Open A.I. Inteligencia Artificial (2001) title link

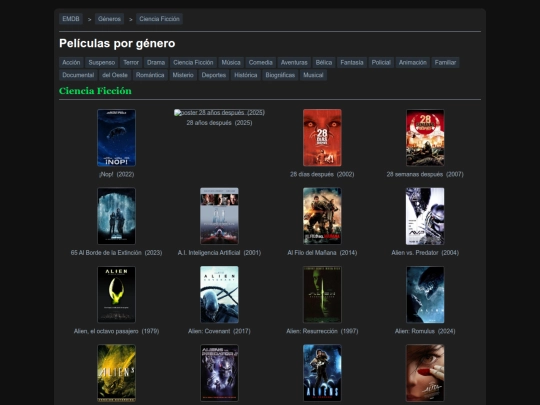(x=219, y=253)
